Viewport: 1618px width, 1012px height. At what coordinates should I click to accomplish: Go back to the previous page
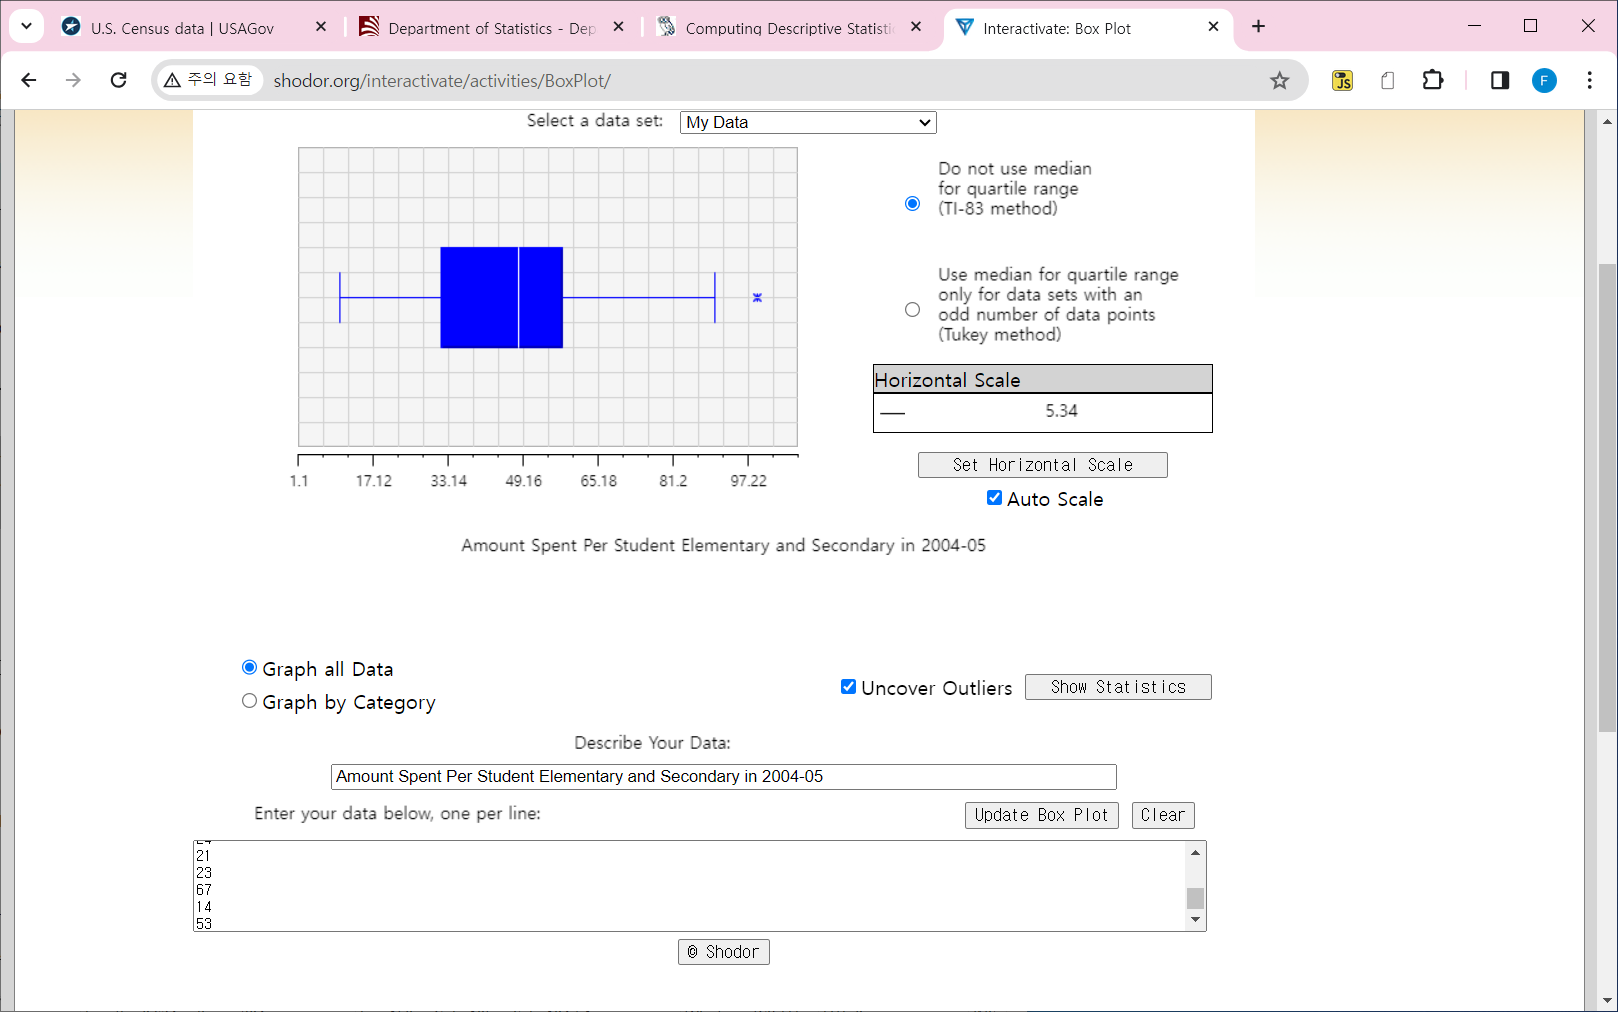click(x=29, y=80)
